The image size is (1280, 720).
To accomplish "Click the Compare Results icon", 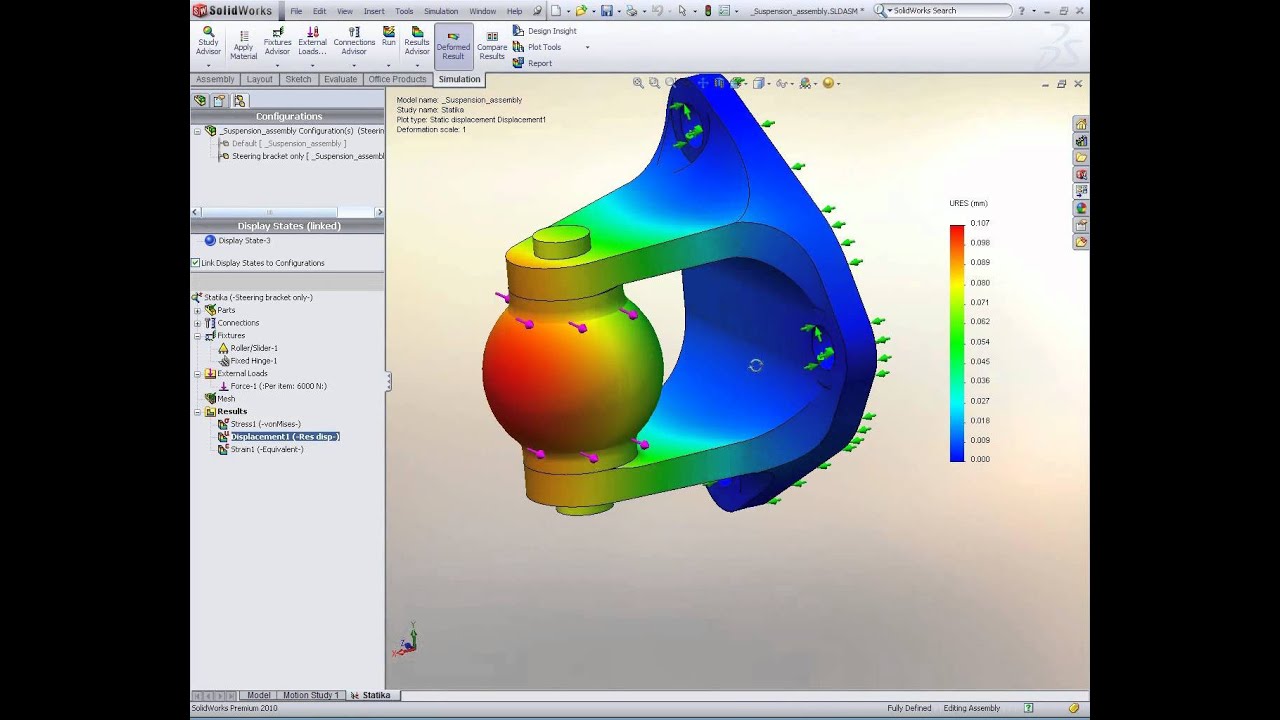I will click(x=492, y=45).
